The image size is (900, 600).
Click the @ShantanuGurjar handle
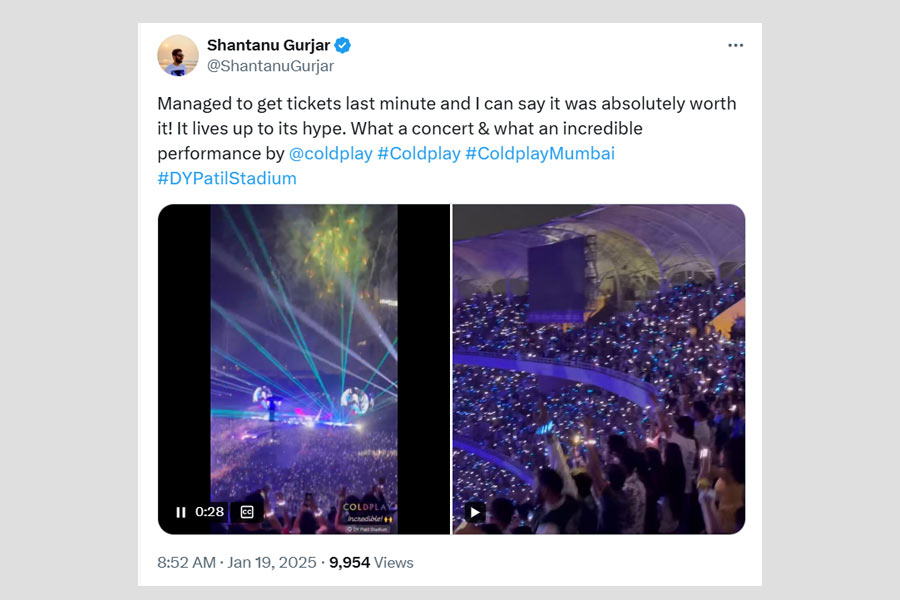pos(270,66)
